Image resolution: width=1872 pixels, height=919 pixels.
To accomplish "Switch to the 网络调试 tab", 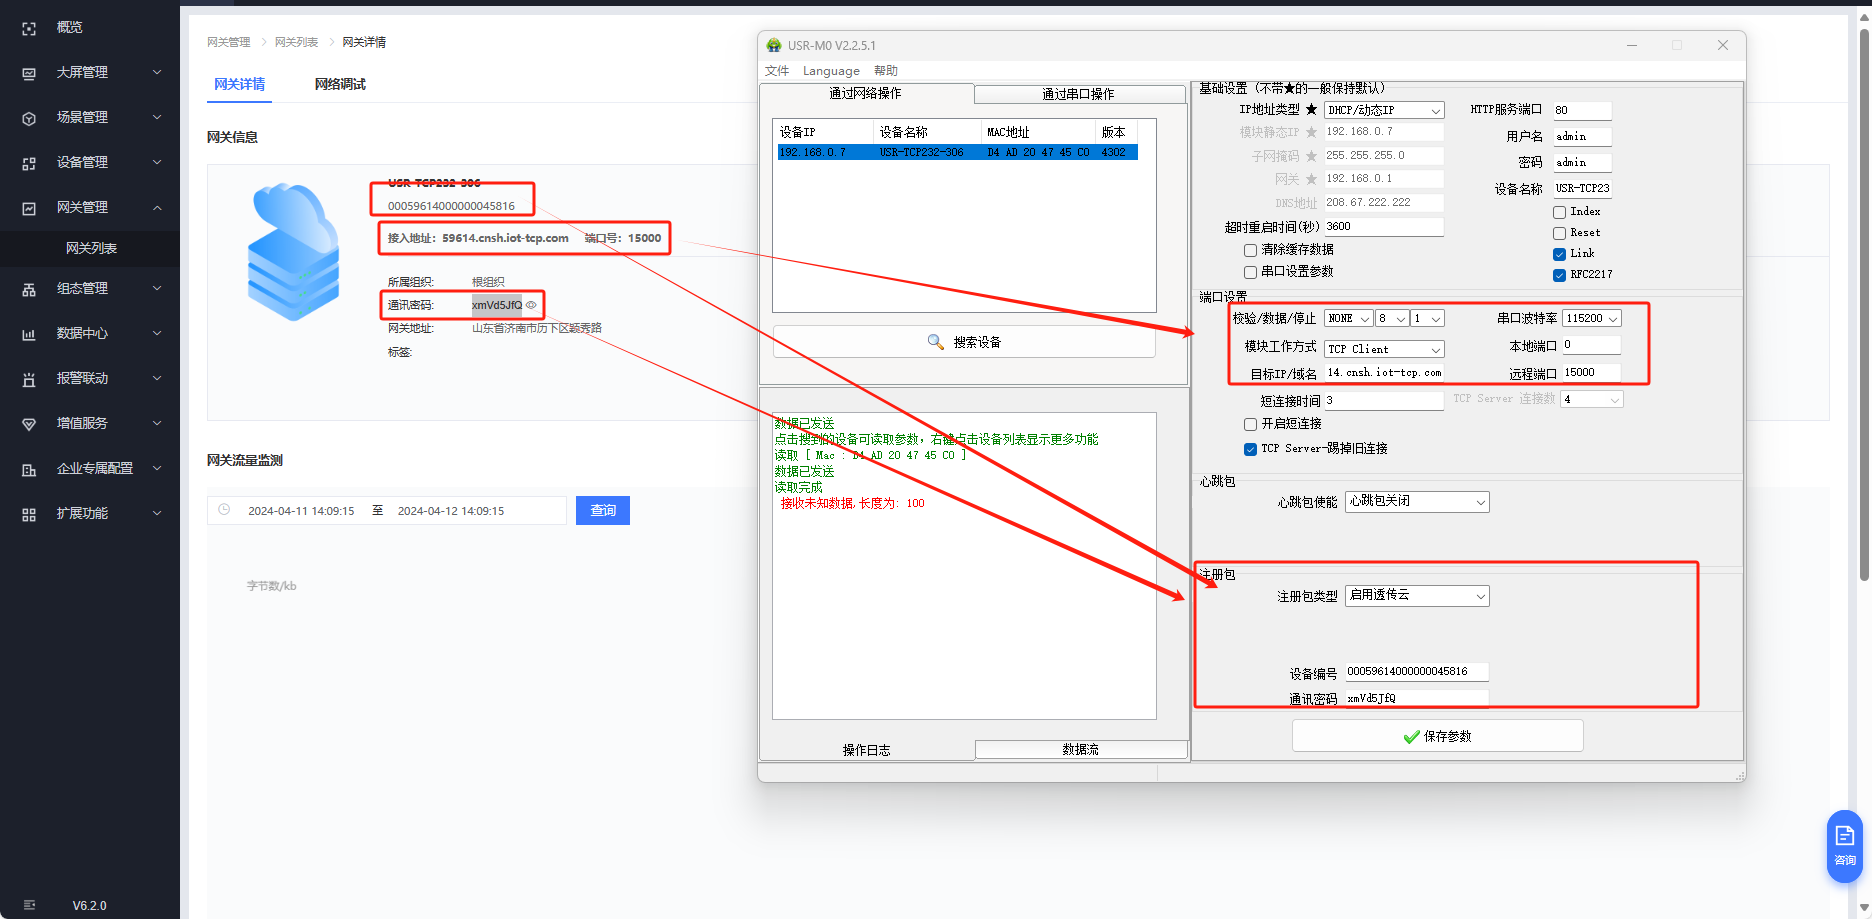I will click(x=340, y=85).
